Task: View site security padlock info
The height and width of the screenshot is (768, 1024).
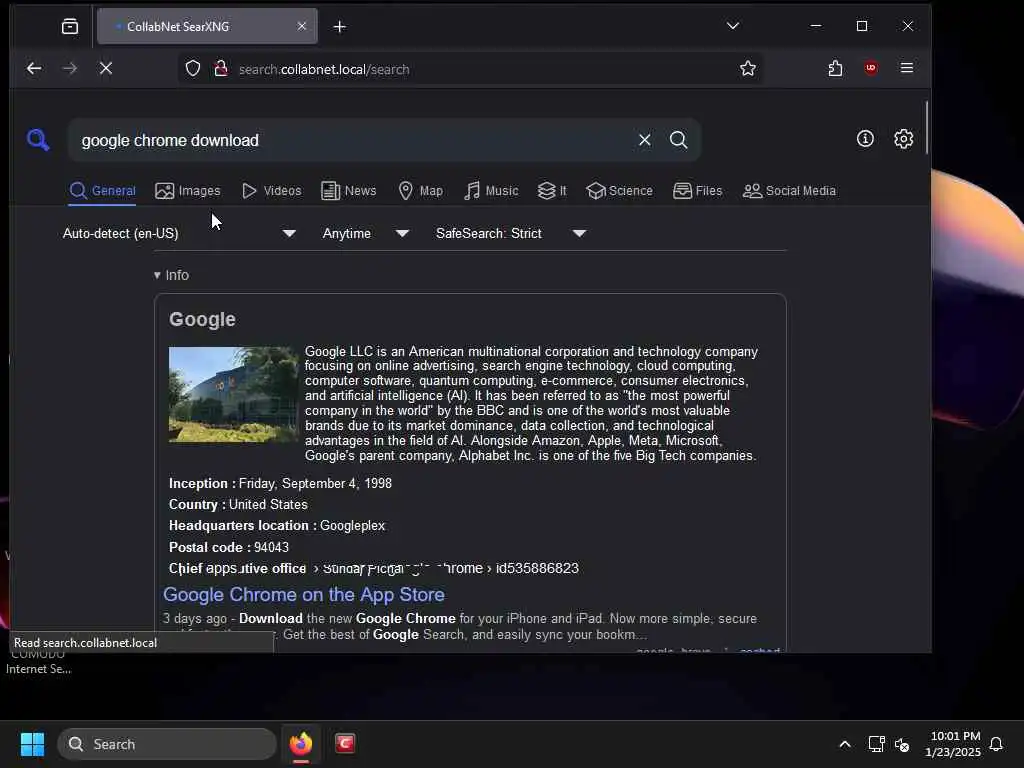Action: click(x=221, y=69)
